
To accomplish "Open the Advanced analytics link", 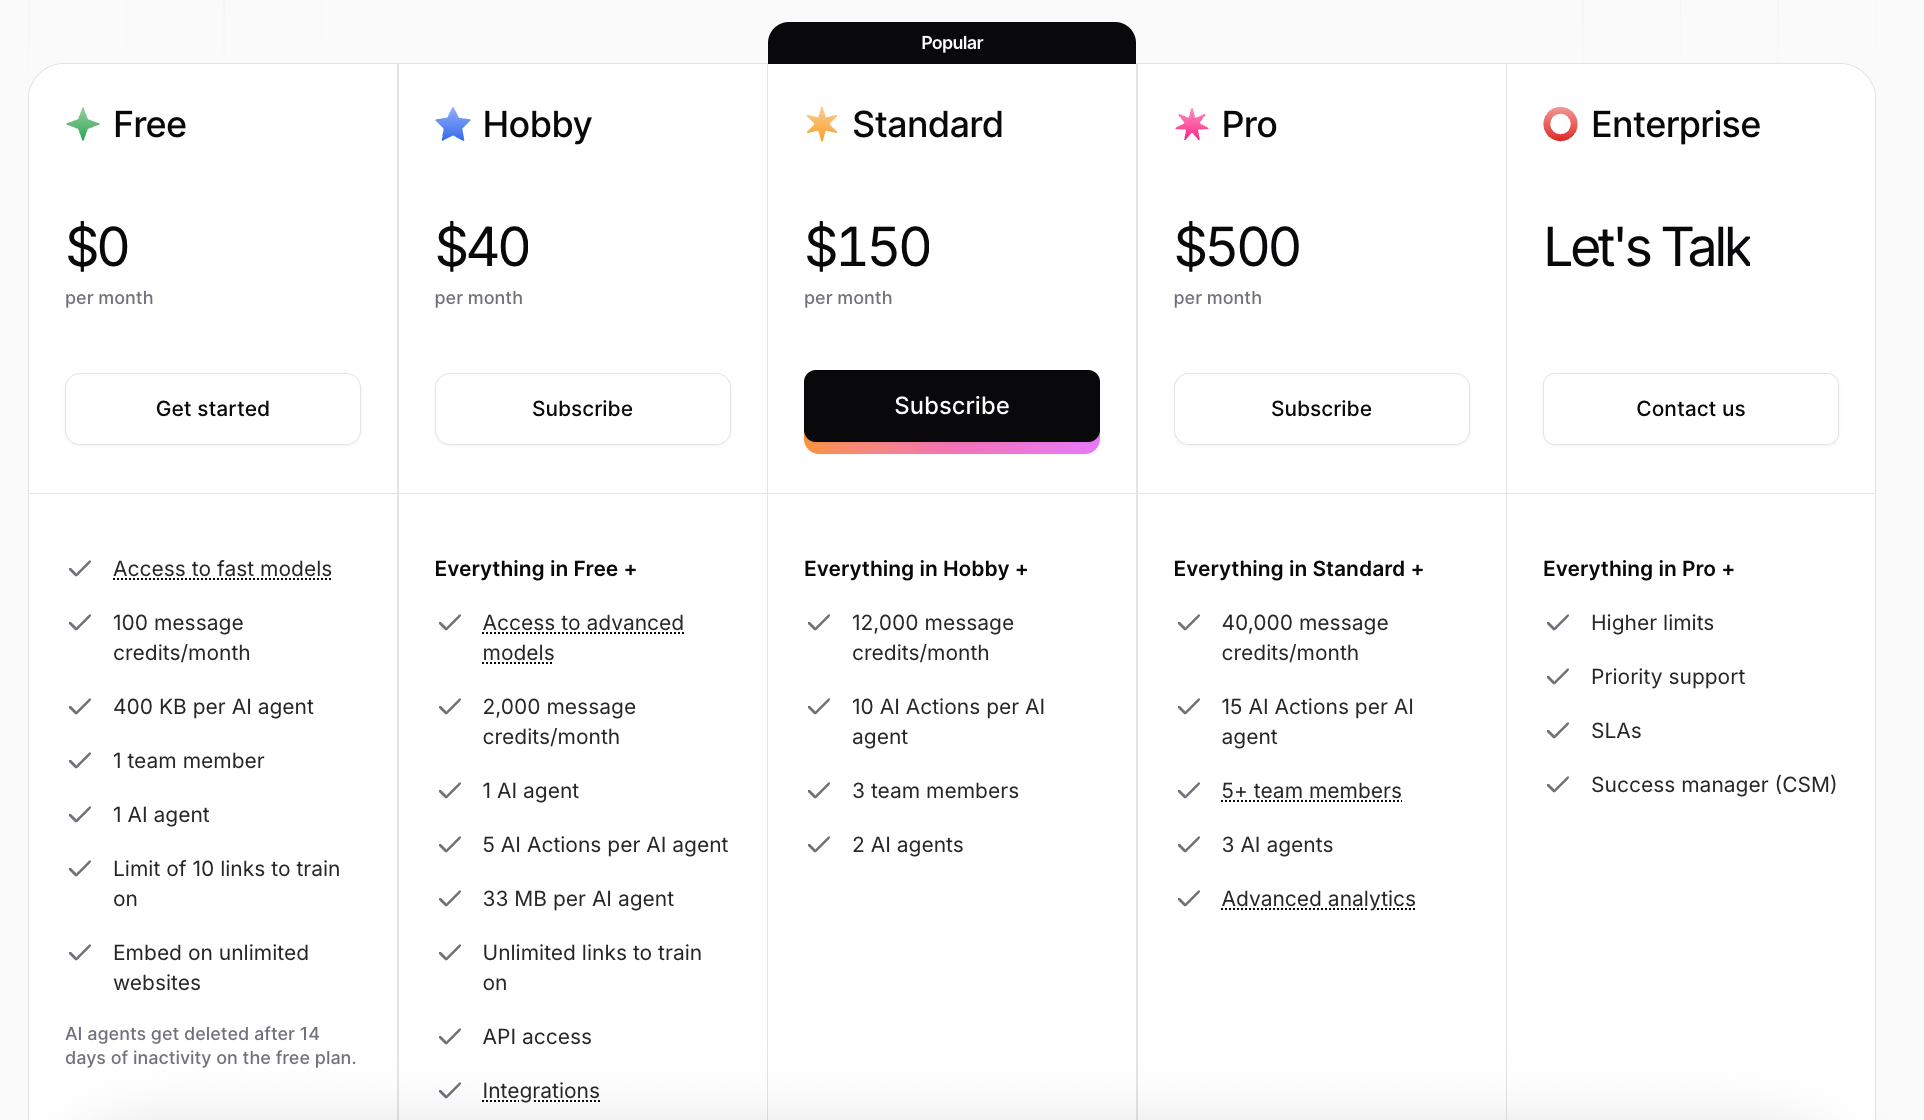I will pos(1318,899).
